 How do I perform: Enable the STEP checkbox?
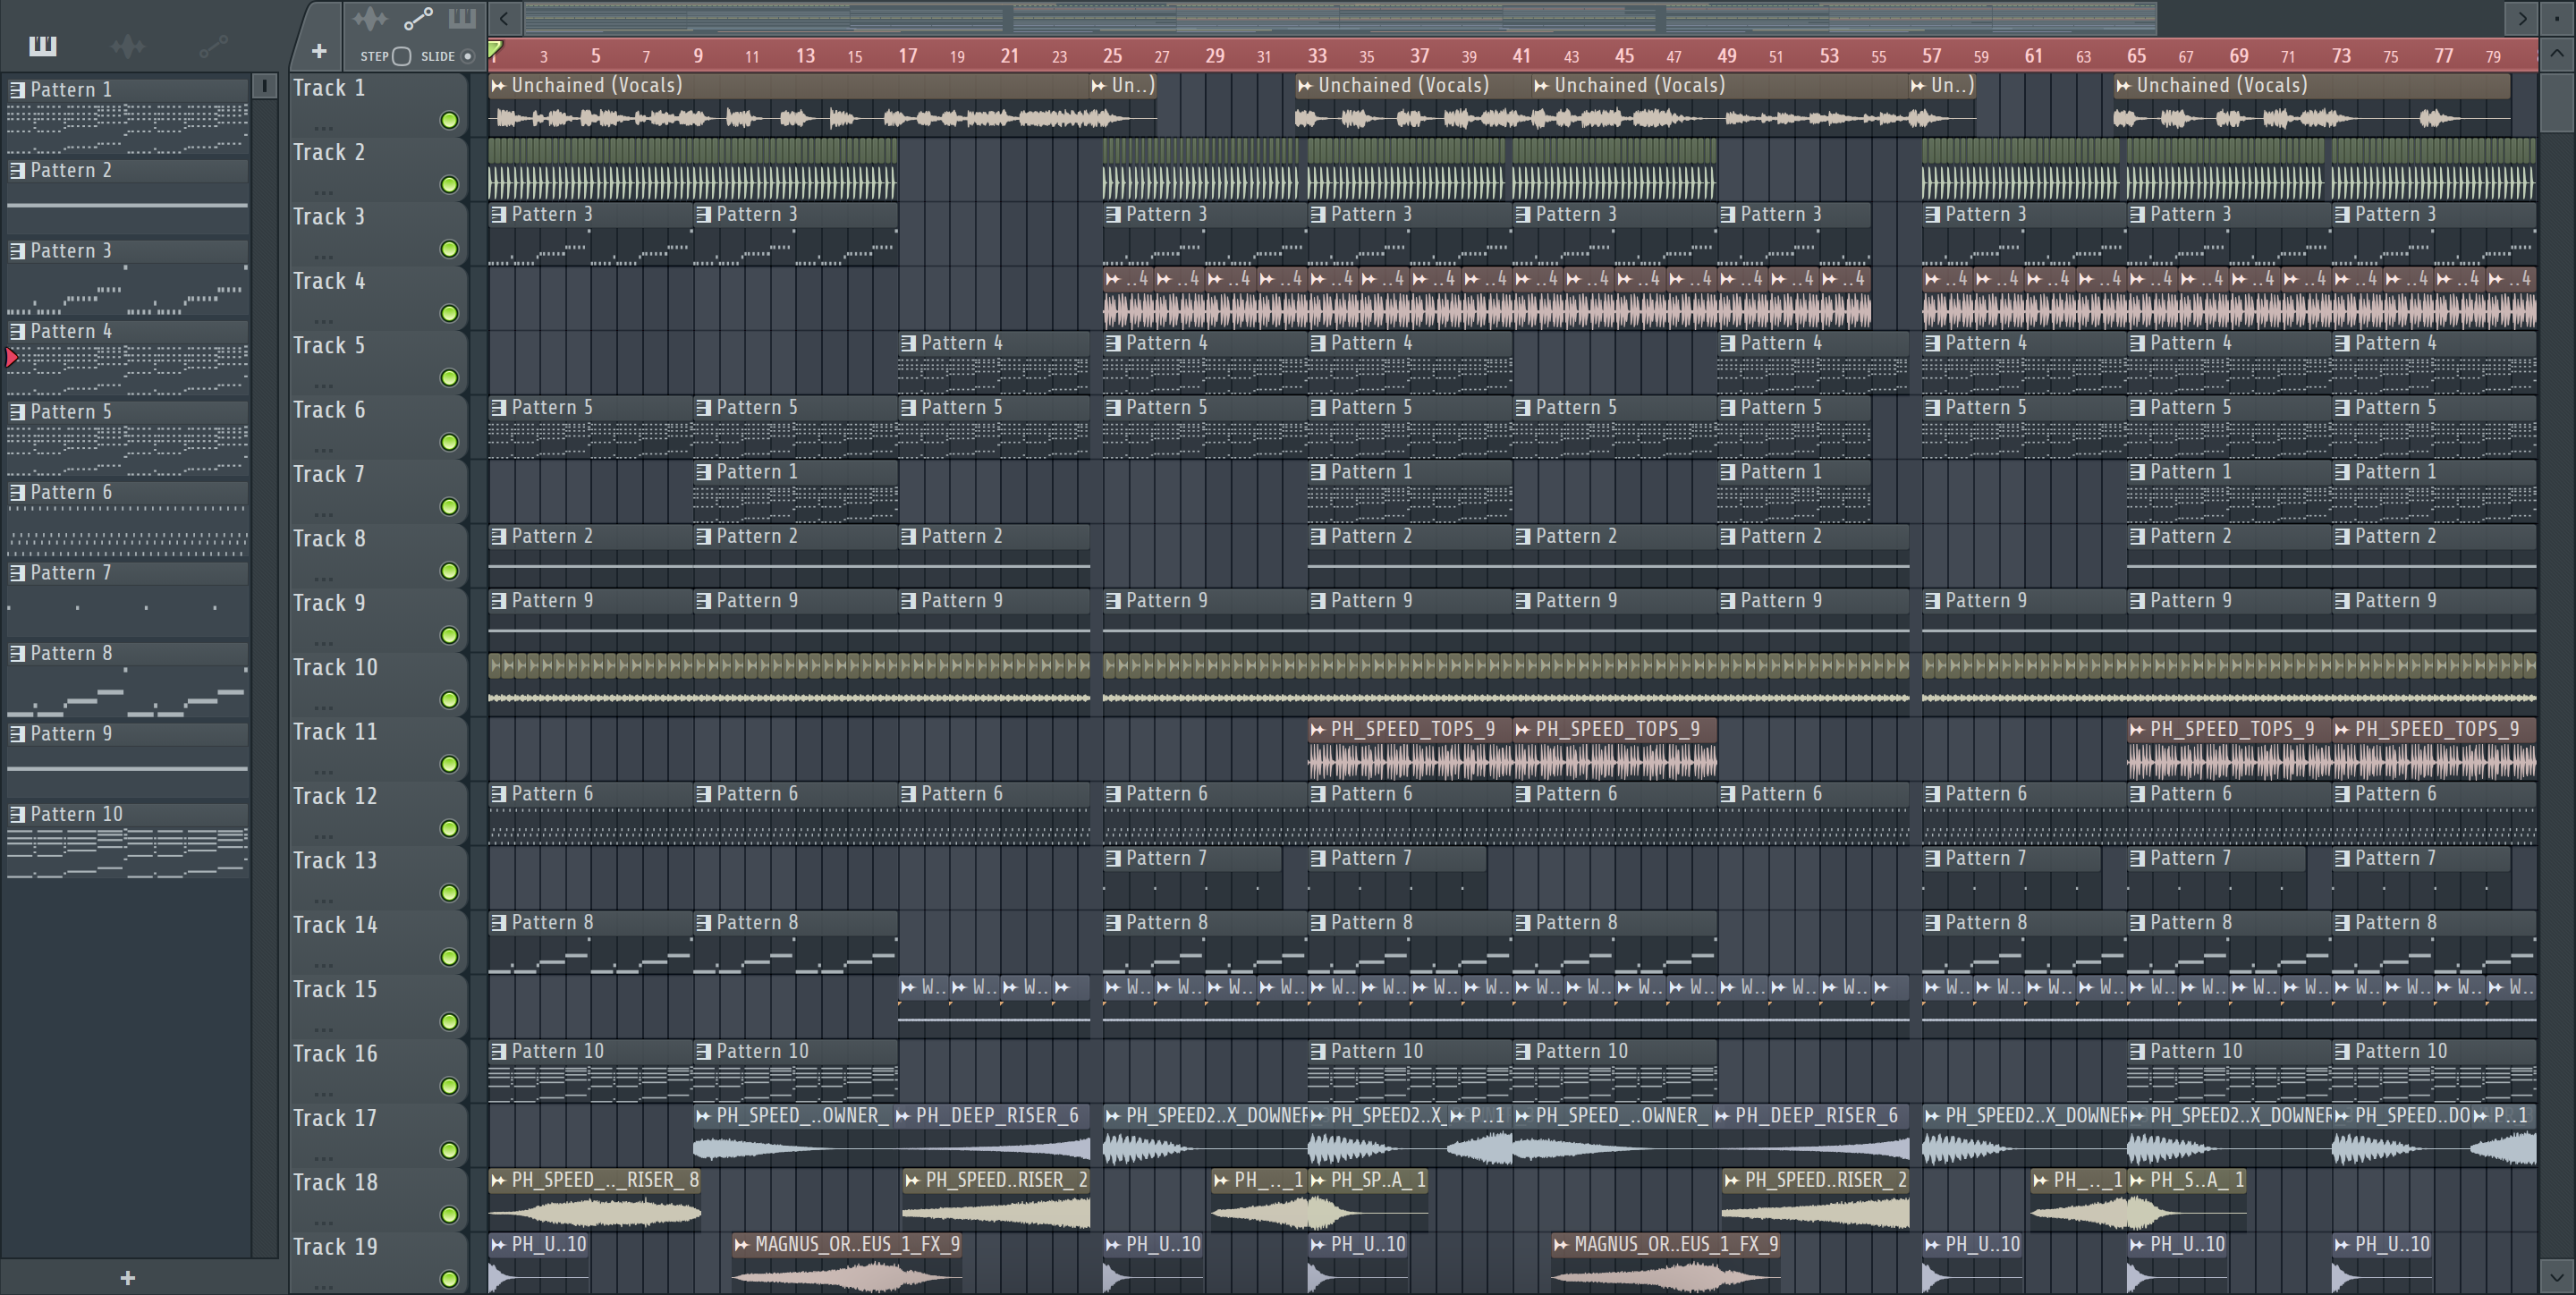point(402,56)
